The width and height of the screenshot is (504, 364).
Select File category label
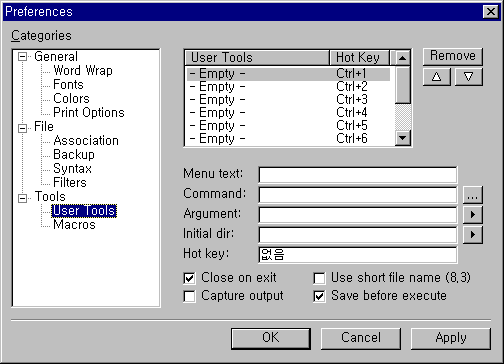point(44,127)
